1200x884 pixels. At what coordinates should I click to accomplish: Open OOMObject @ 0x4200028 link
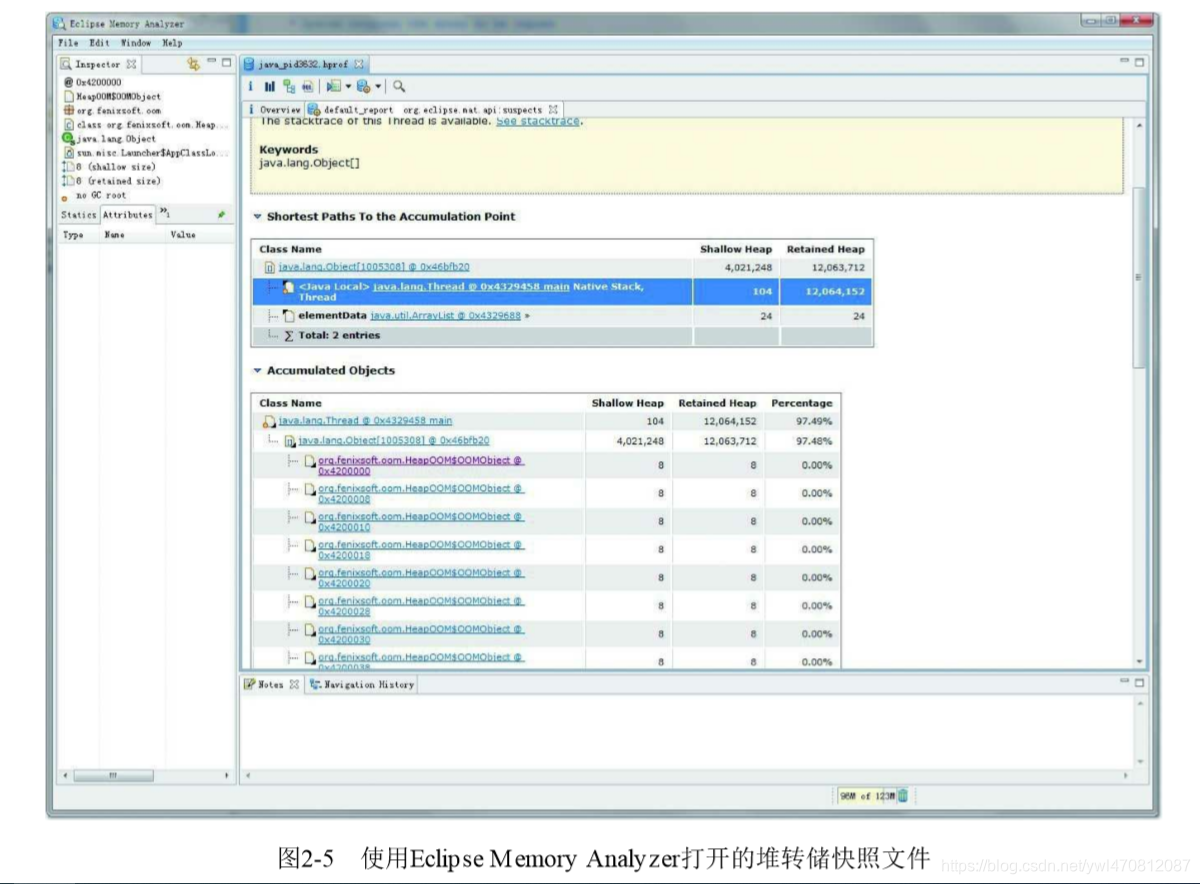coord(420,605)
